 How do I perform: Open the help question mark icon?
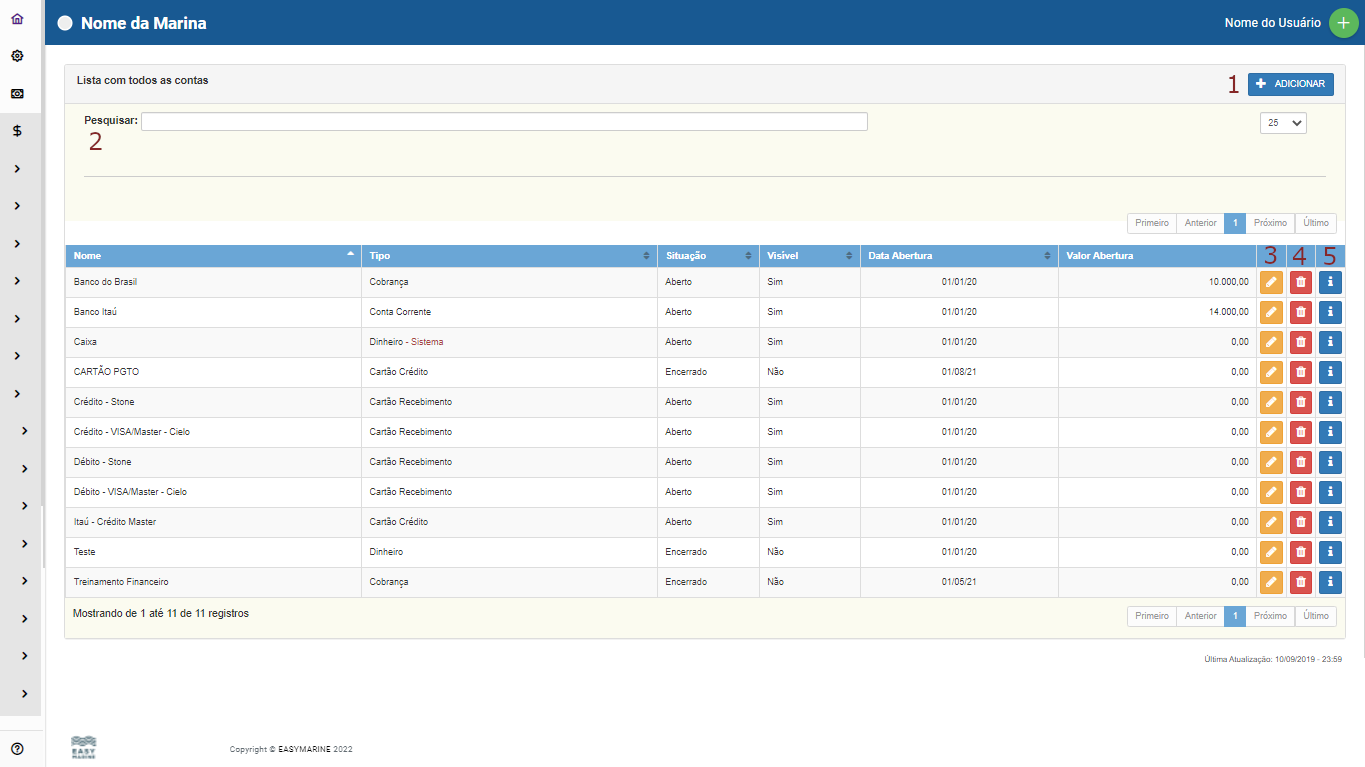(17, 748)
